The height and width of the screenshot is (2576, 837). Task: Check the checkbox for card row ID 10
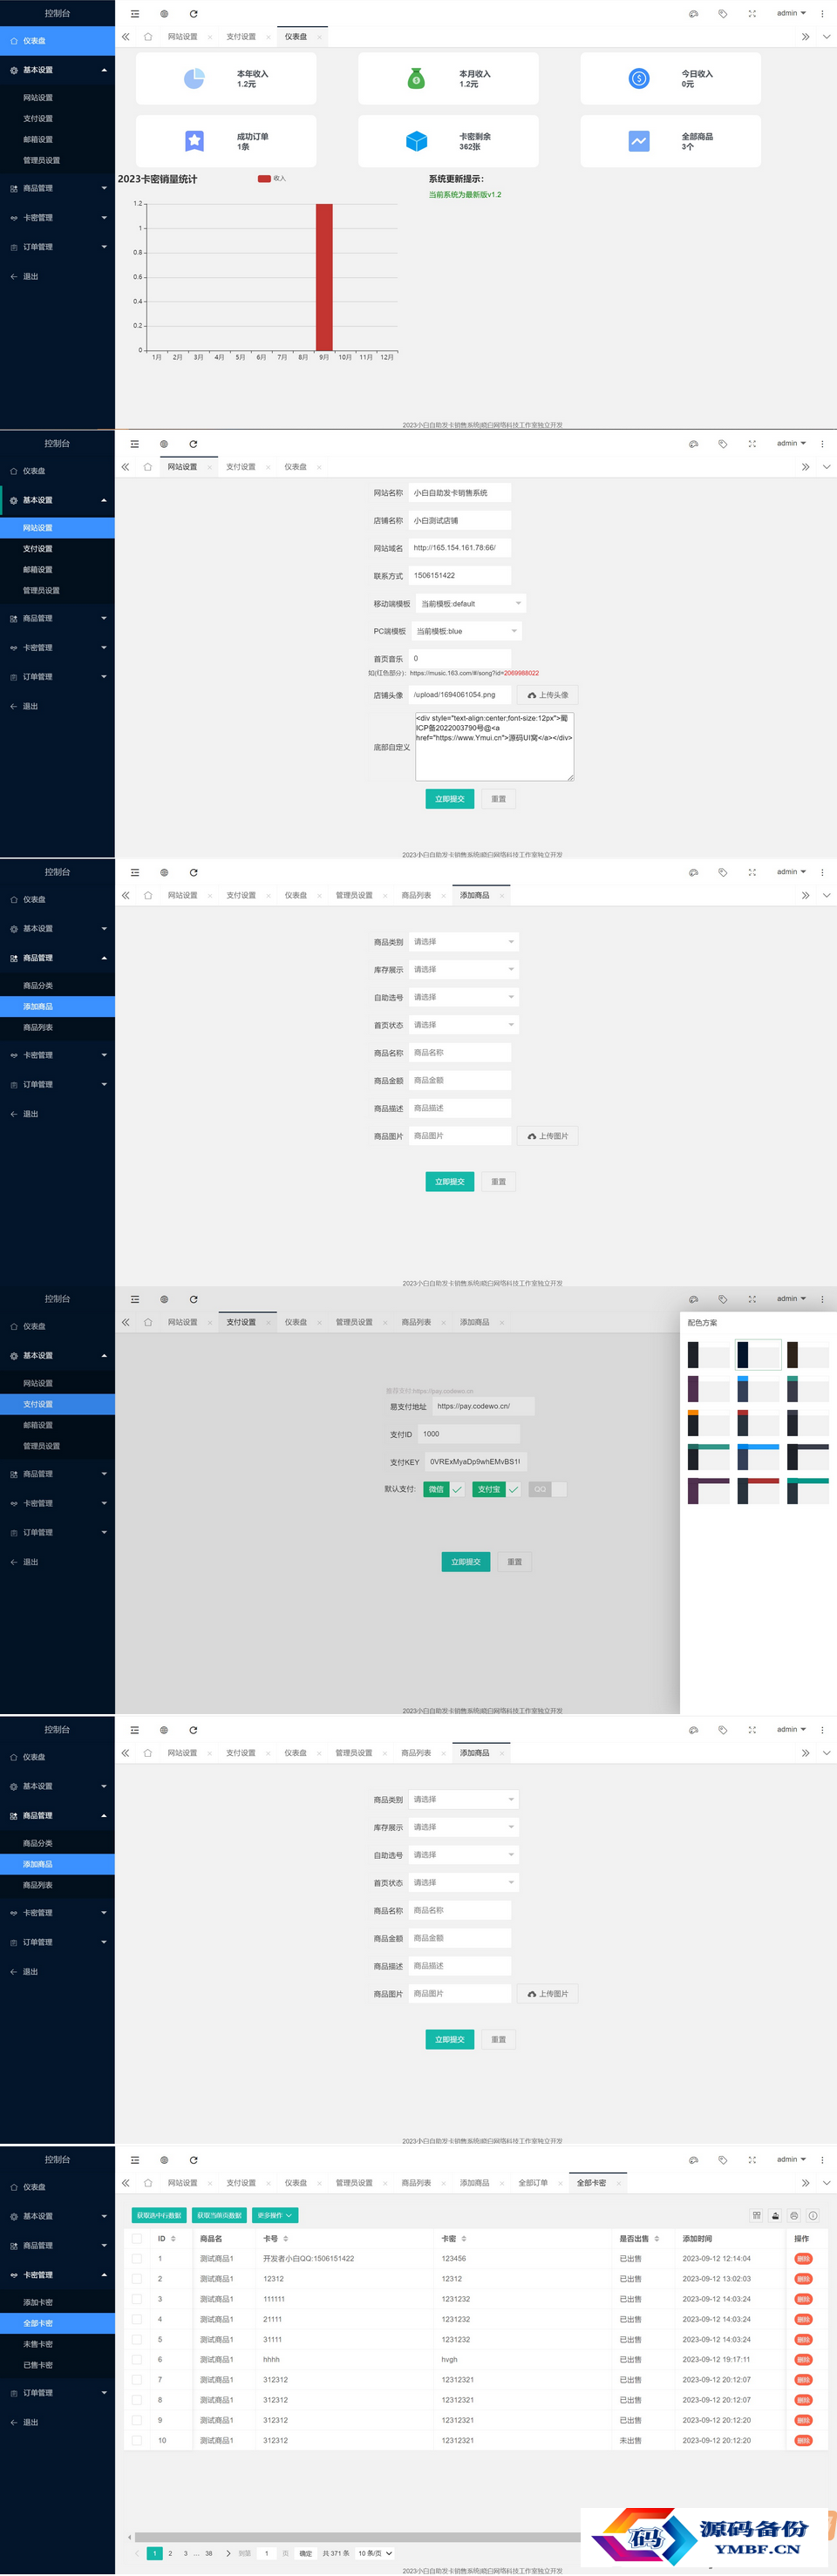pyautogui.click(x=137, y=2440)
